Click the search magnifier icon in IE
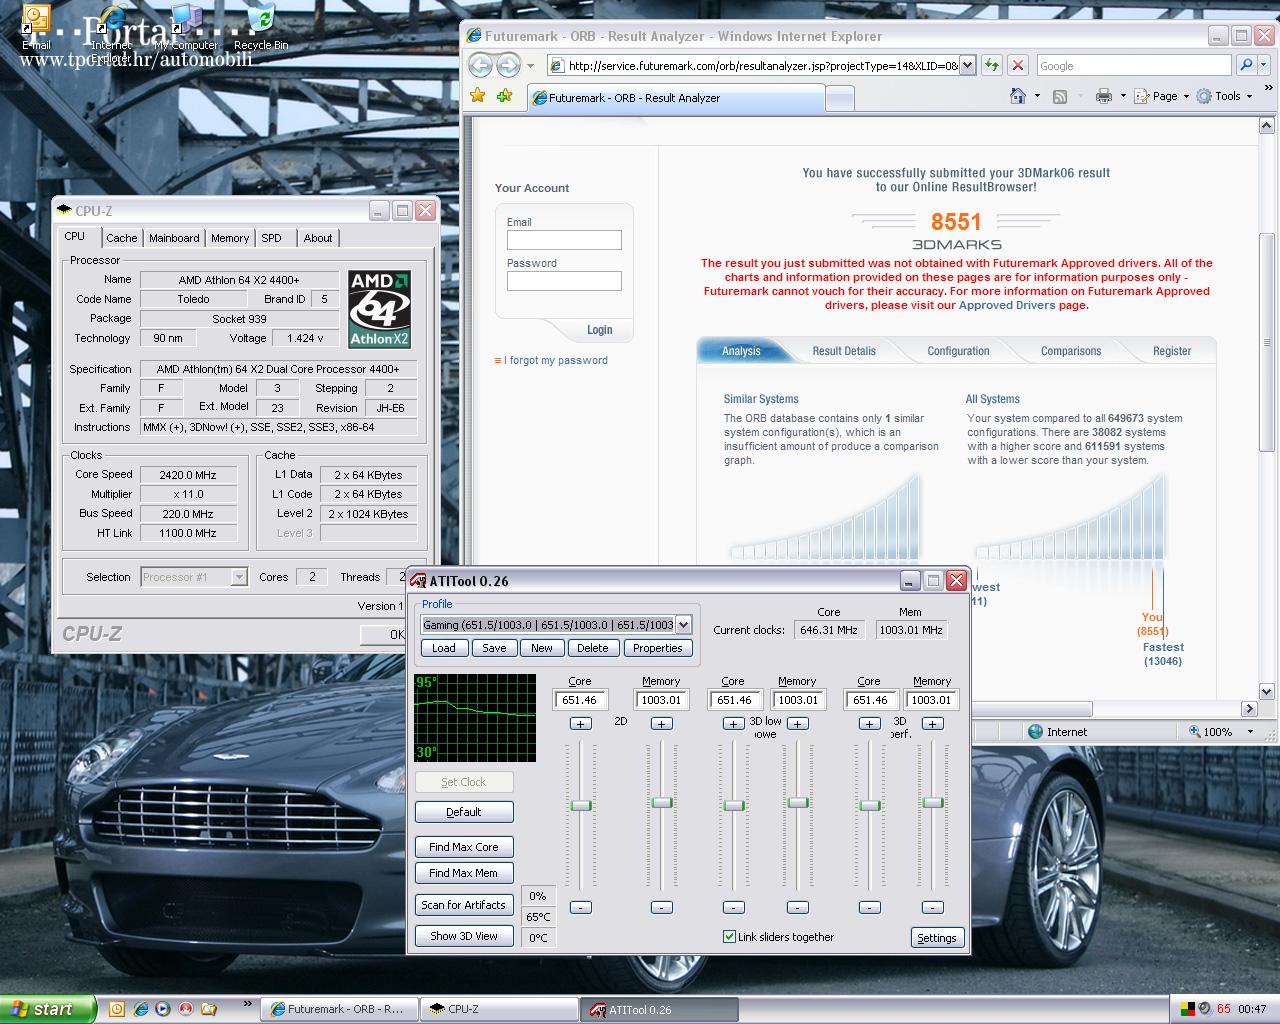Image resolution: width=1280 pixels, height=1024 pixels. [x=1245, y=65]
